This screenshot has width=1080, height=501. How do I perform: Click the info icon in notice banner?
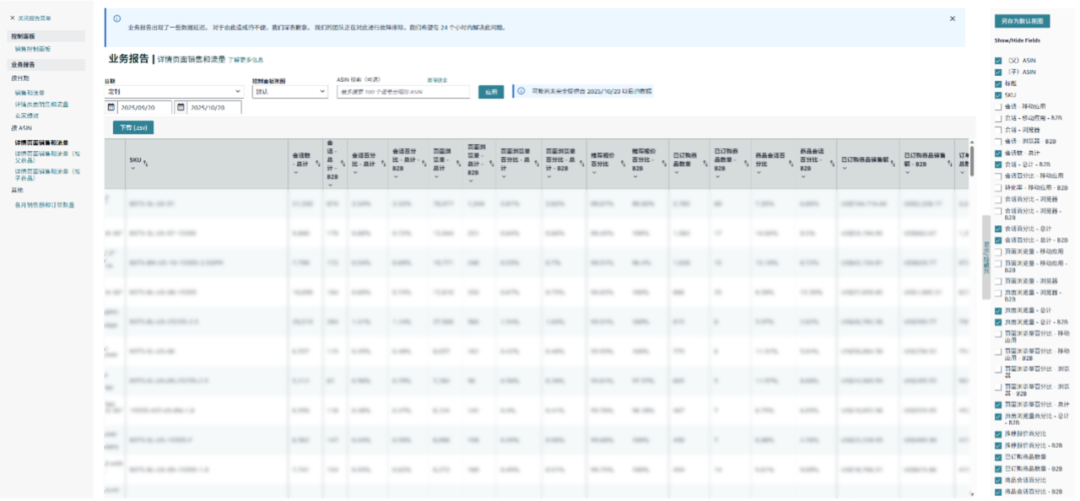(118, 19)
